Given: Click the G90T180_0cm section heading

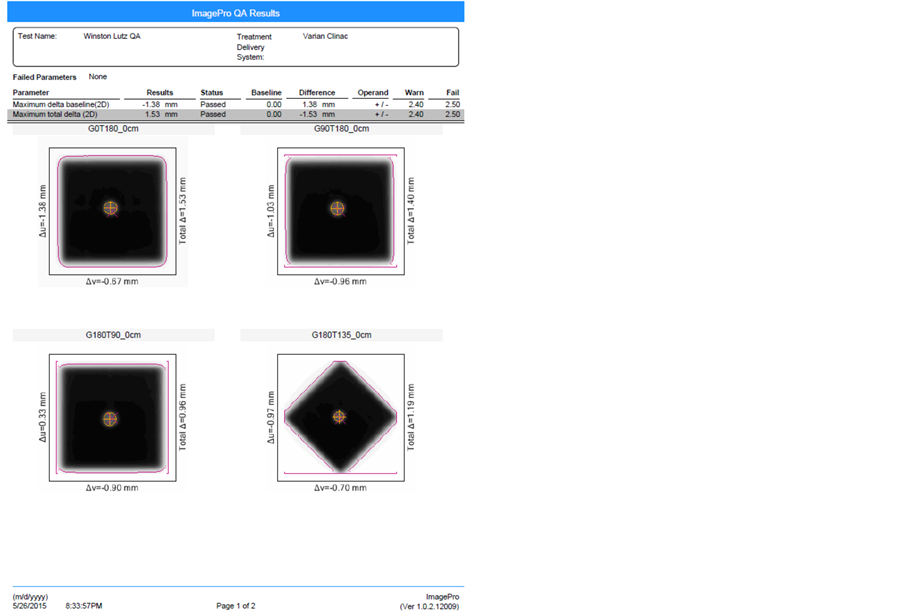Looking at the screenshot, I should coord(342,129).
